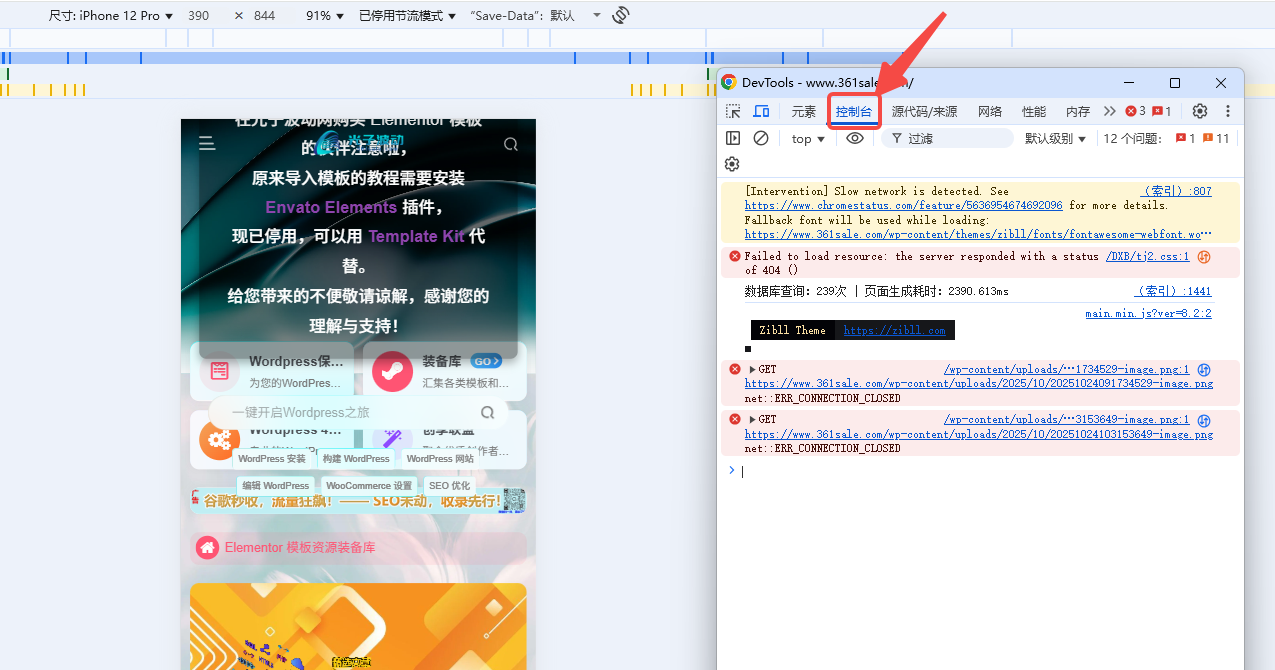Open the 已停用节流模式 throttling dropdown
Screen dimensions: 1275x670
click(x=408, y=16)
